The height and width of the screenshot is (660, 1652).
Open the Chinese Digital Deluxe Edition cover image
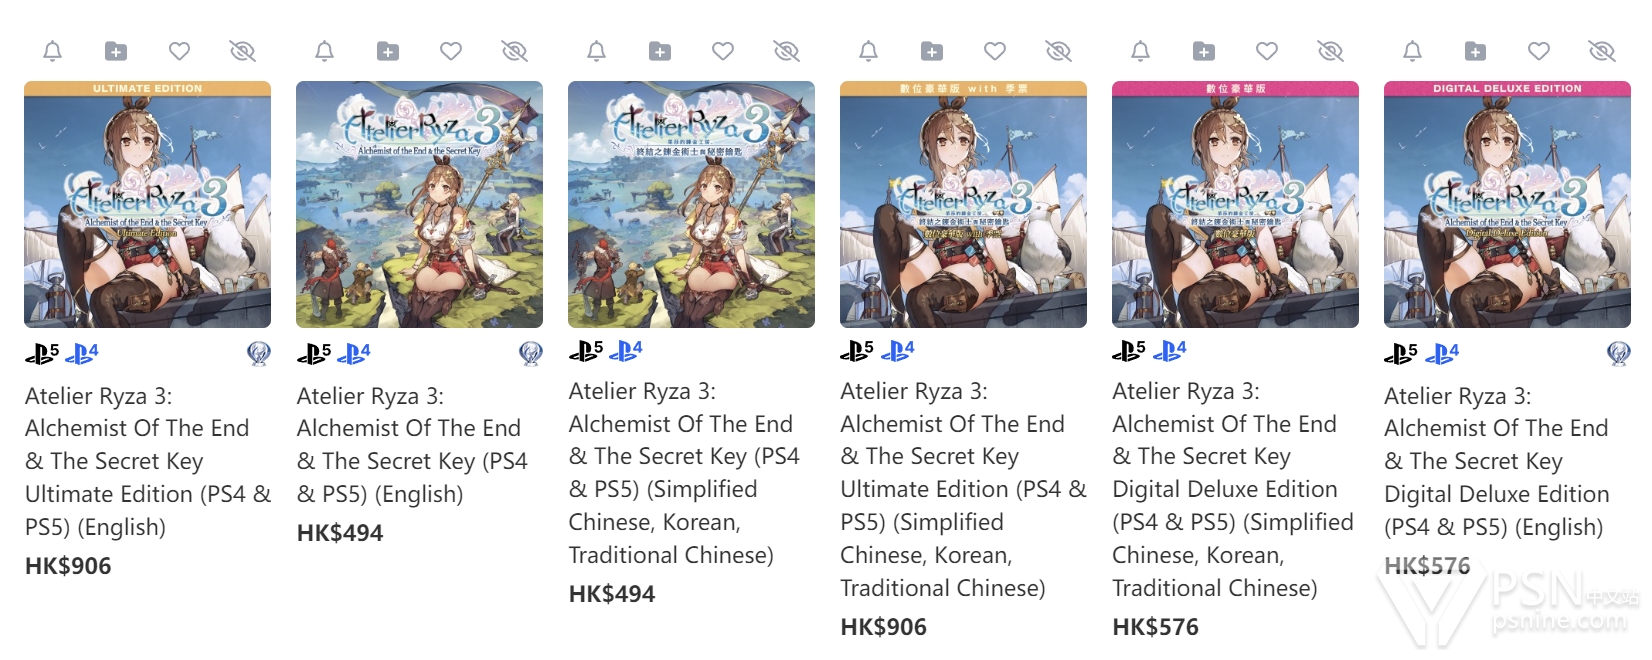(x=1235, y=205)
